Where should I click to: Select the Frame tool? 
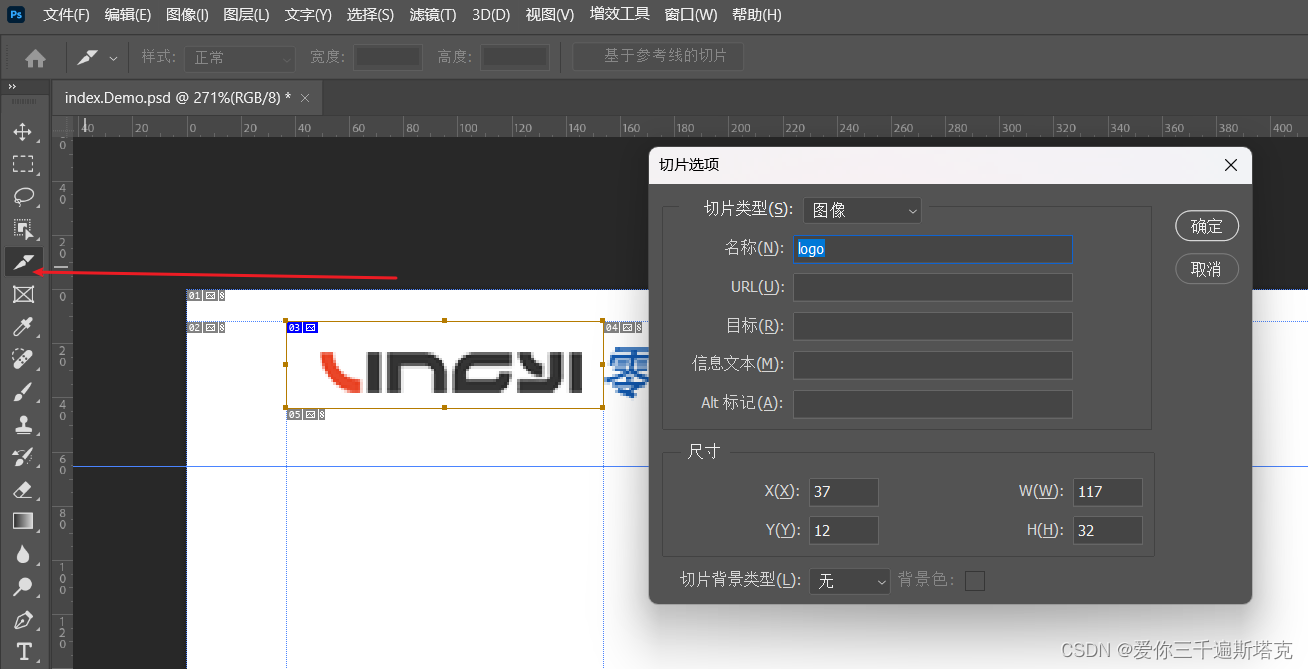pyautogui.click(x=23, y=294)
